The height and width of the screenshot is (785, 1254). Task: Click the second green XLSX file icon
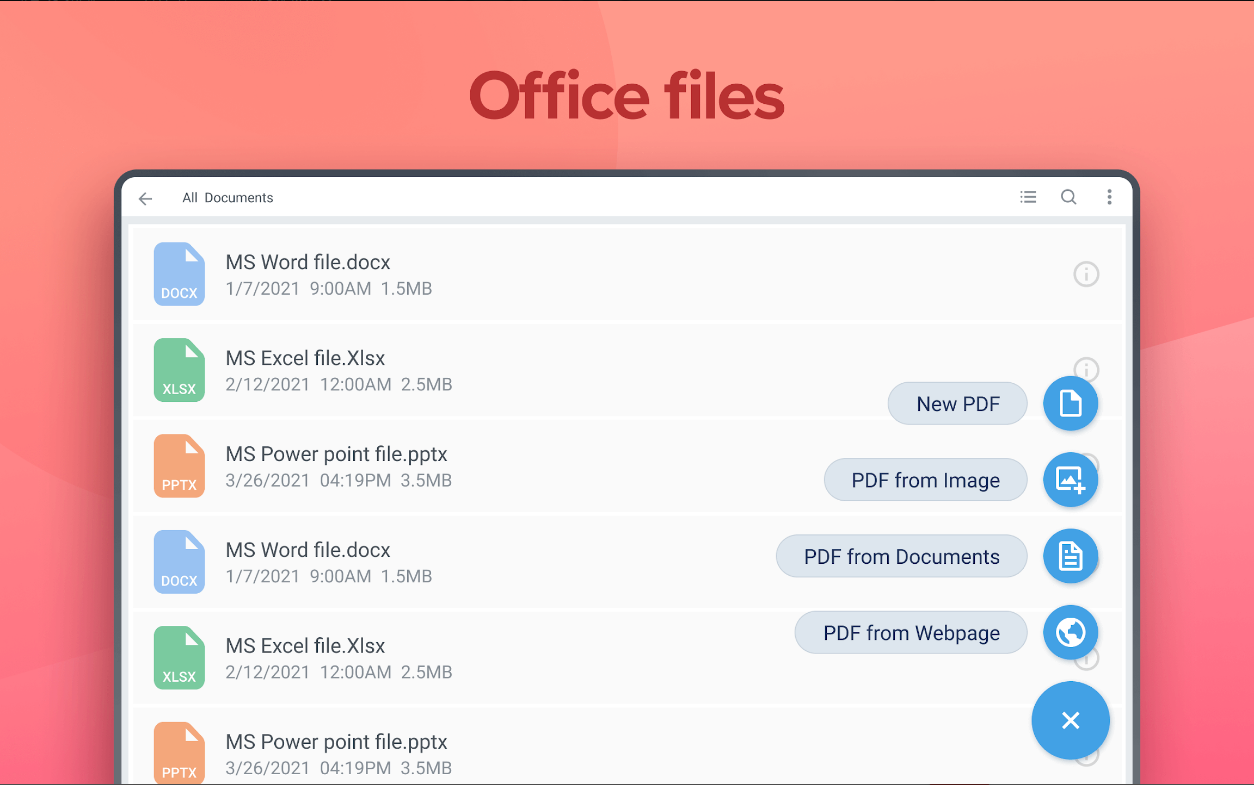(x=179, y=658)
